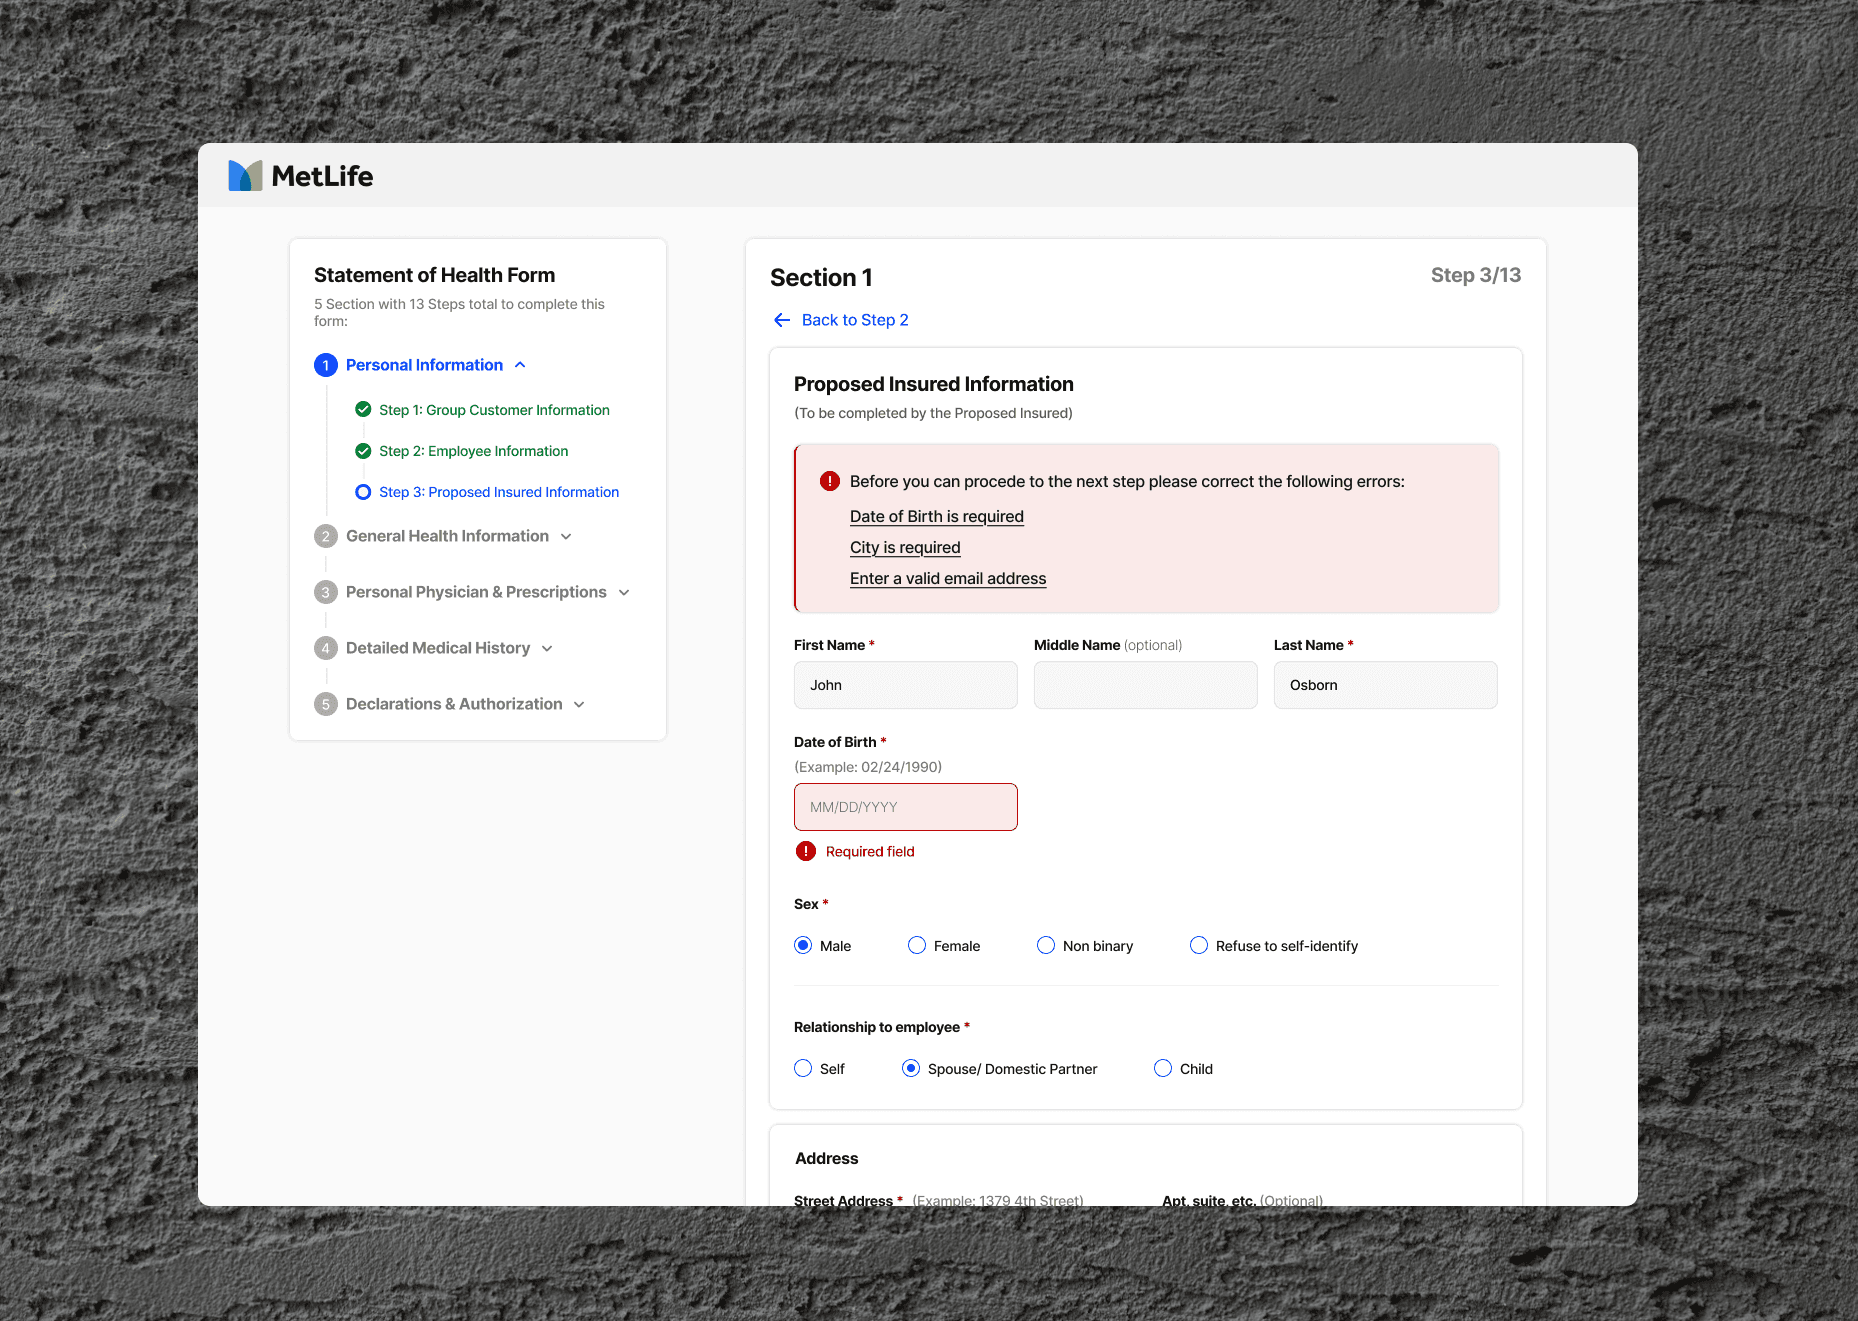This screenshot has height=1321, width=1858.
Task: Open Step 1: Group Customer Information
Action: tap(494, 410)
